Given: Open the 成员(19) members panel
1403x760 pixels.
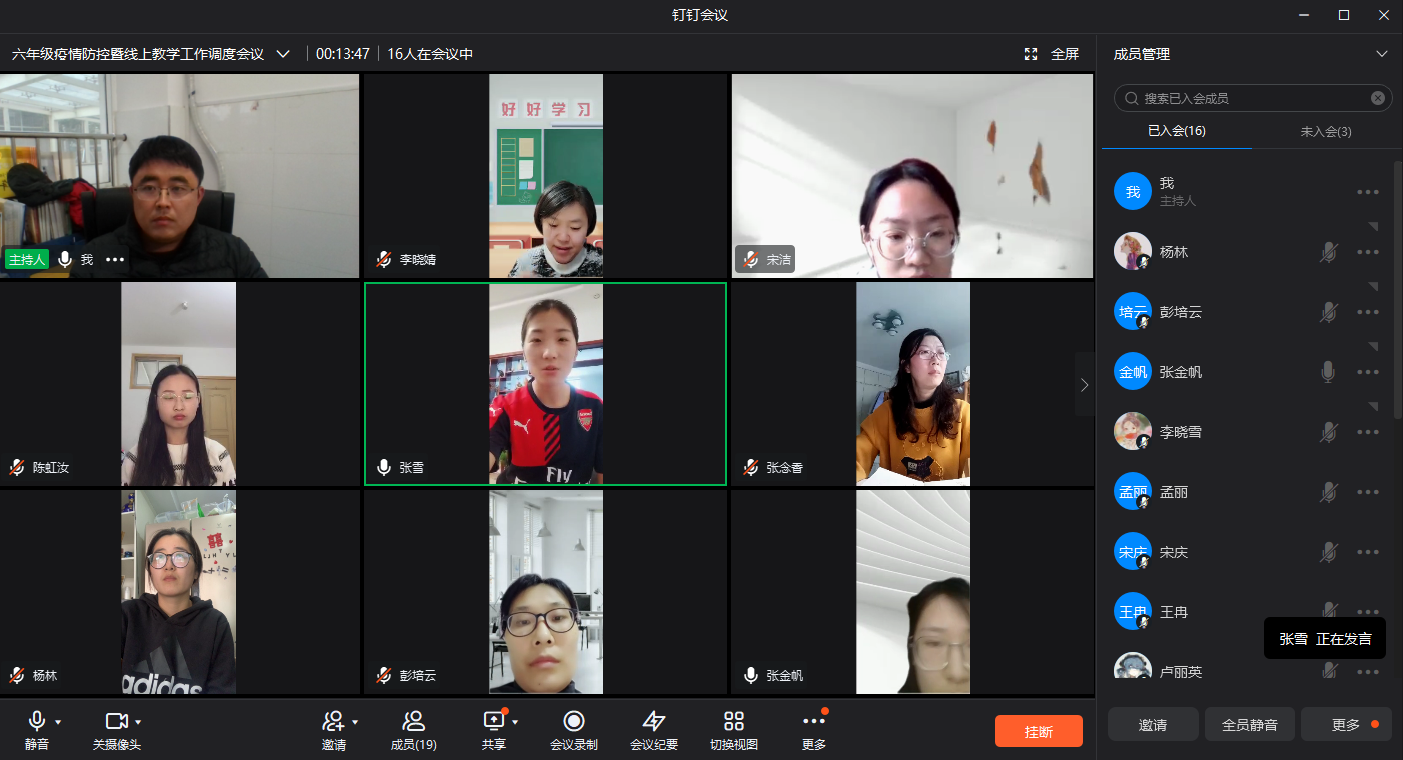Looking at the screenshot, I should [x=413, y=722].
